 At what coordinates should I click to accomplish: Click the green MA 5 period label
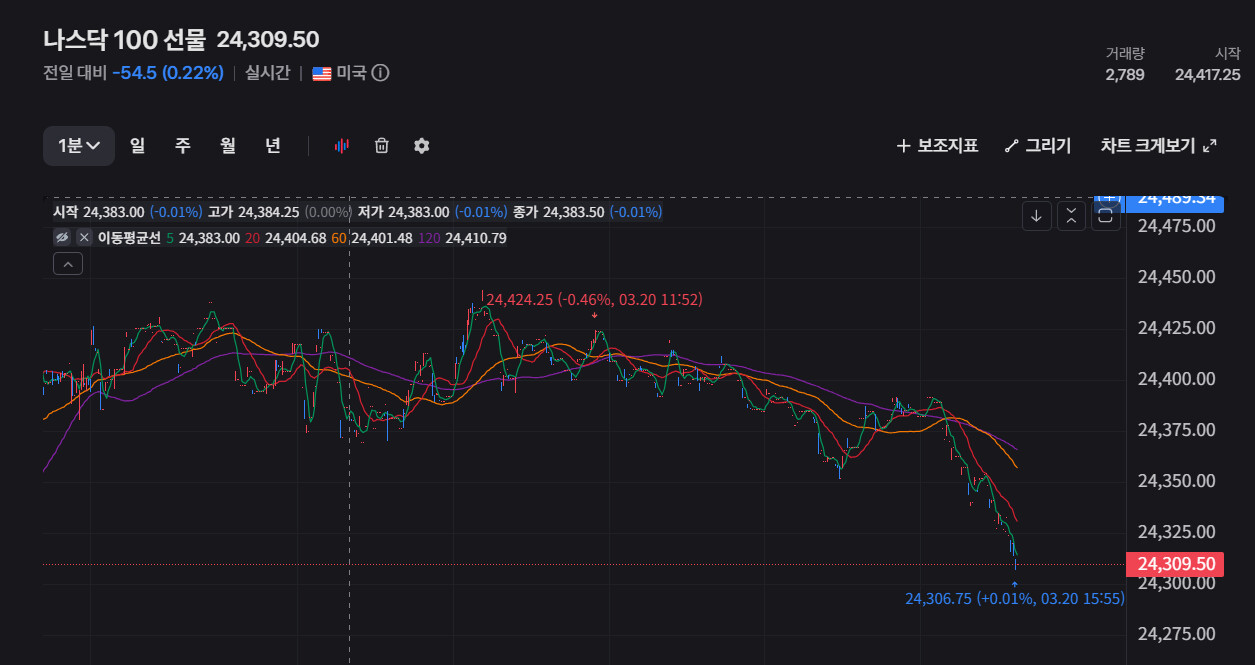[170, 238]
